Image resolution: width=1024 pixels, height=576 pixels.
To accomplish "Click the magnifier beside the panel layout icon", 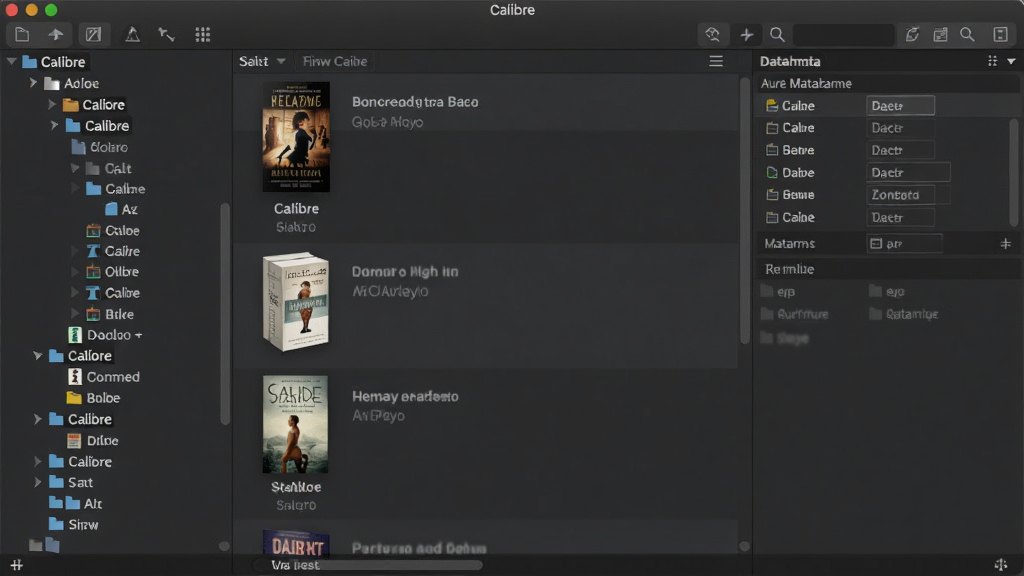I will click(x=967, y=35).
